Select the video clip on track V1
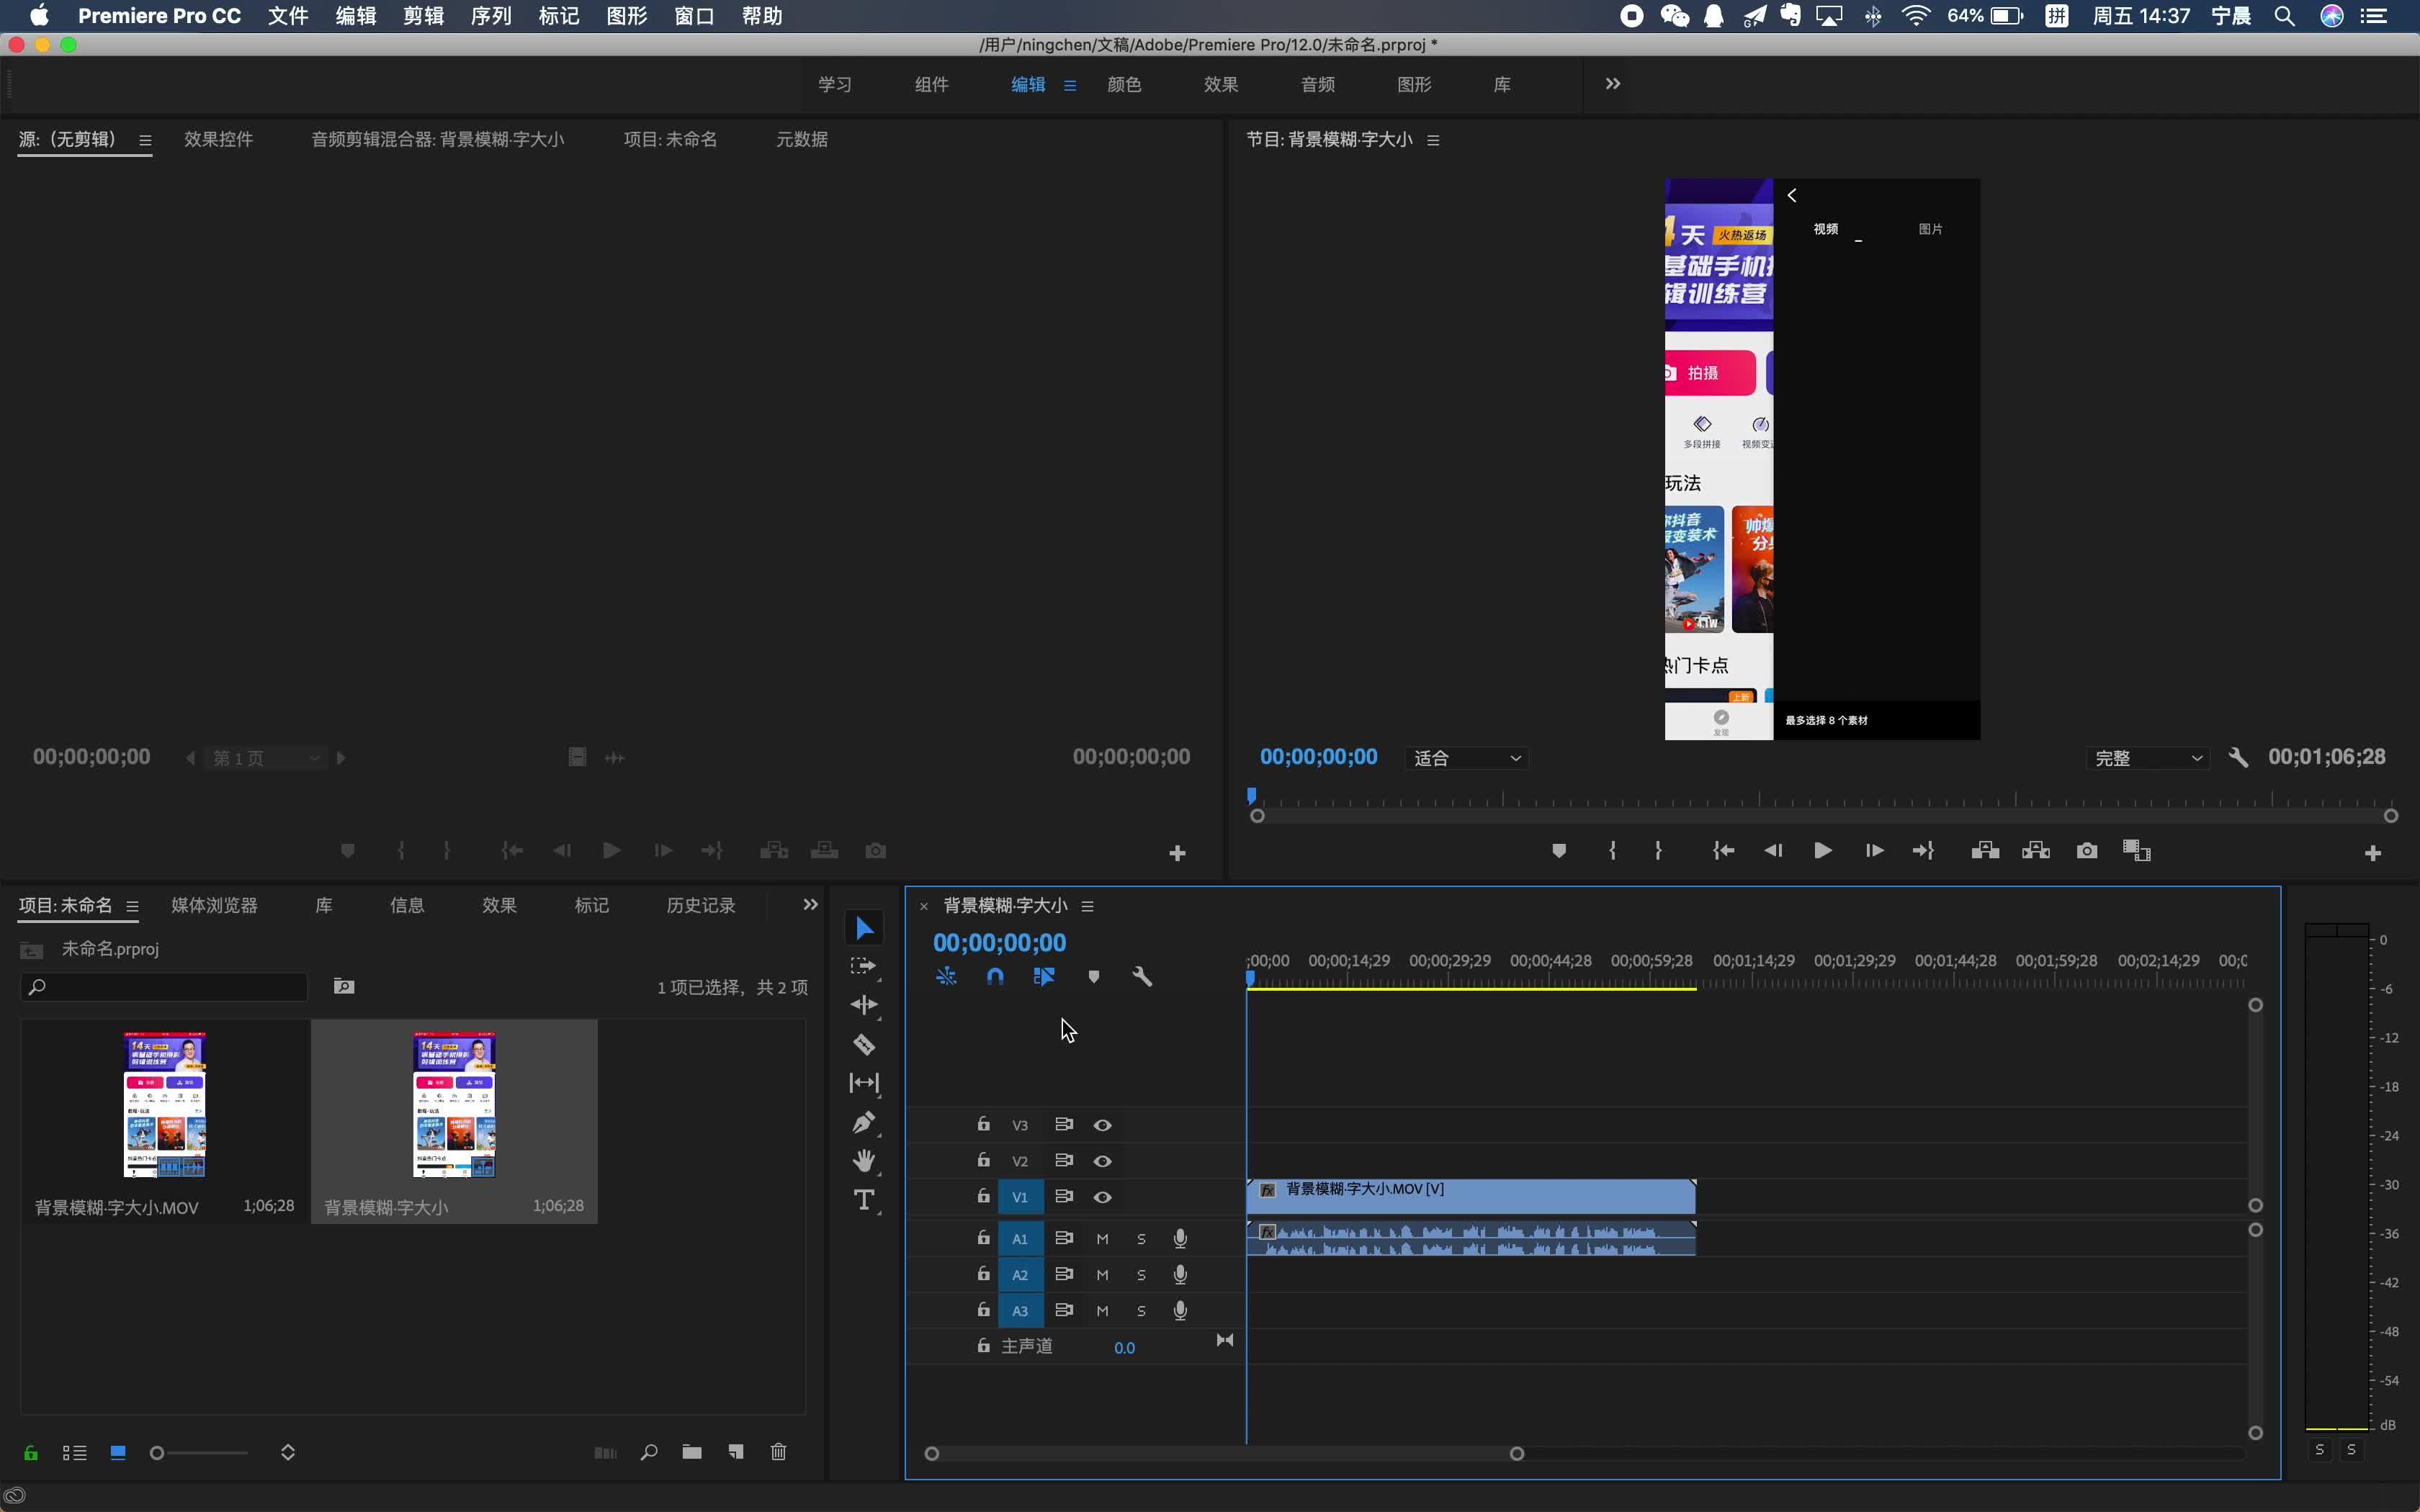2420x1512 pixels. point(1471,1196)
